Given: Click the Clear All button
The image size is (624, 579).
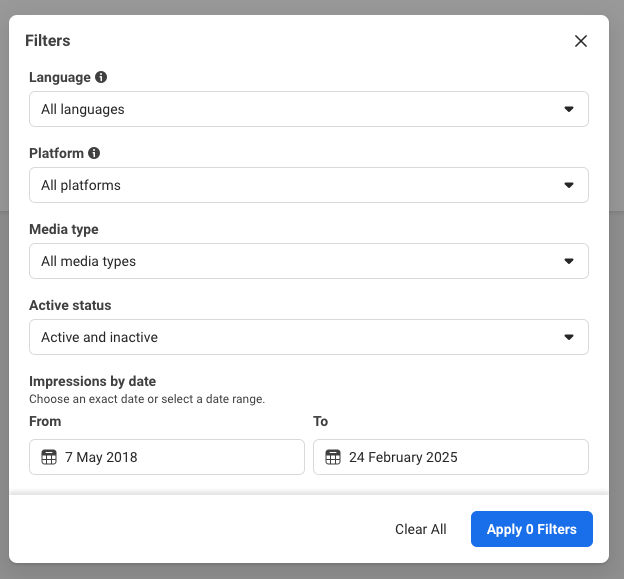Looking at the screenshot, I should [421, 529].
